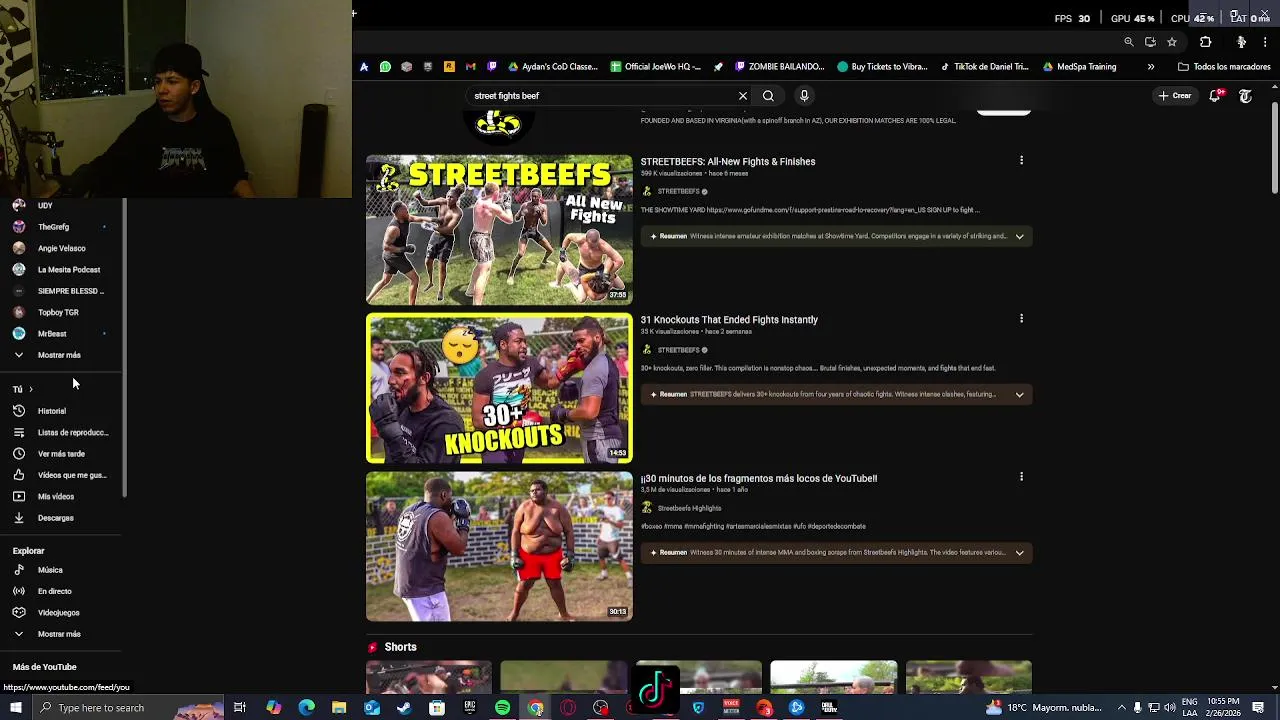Click the magnifier search button
The width and height of the screenshot is (1280, 720).
point(768,96)
